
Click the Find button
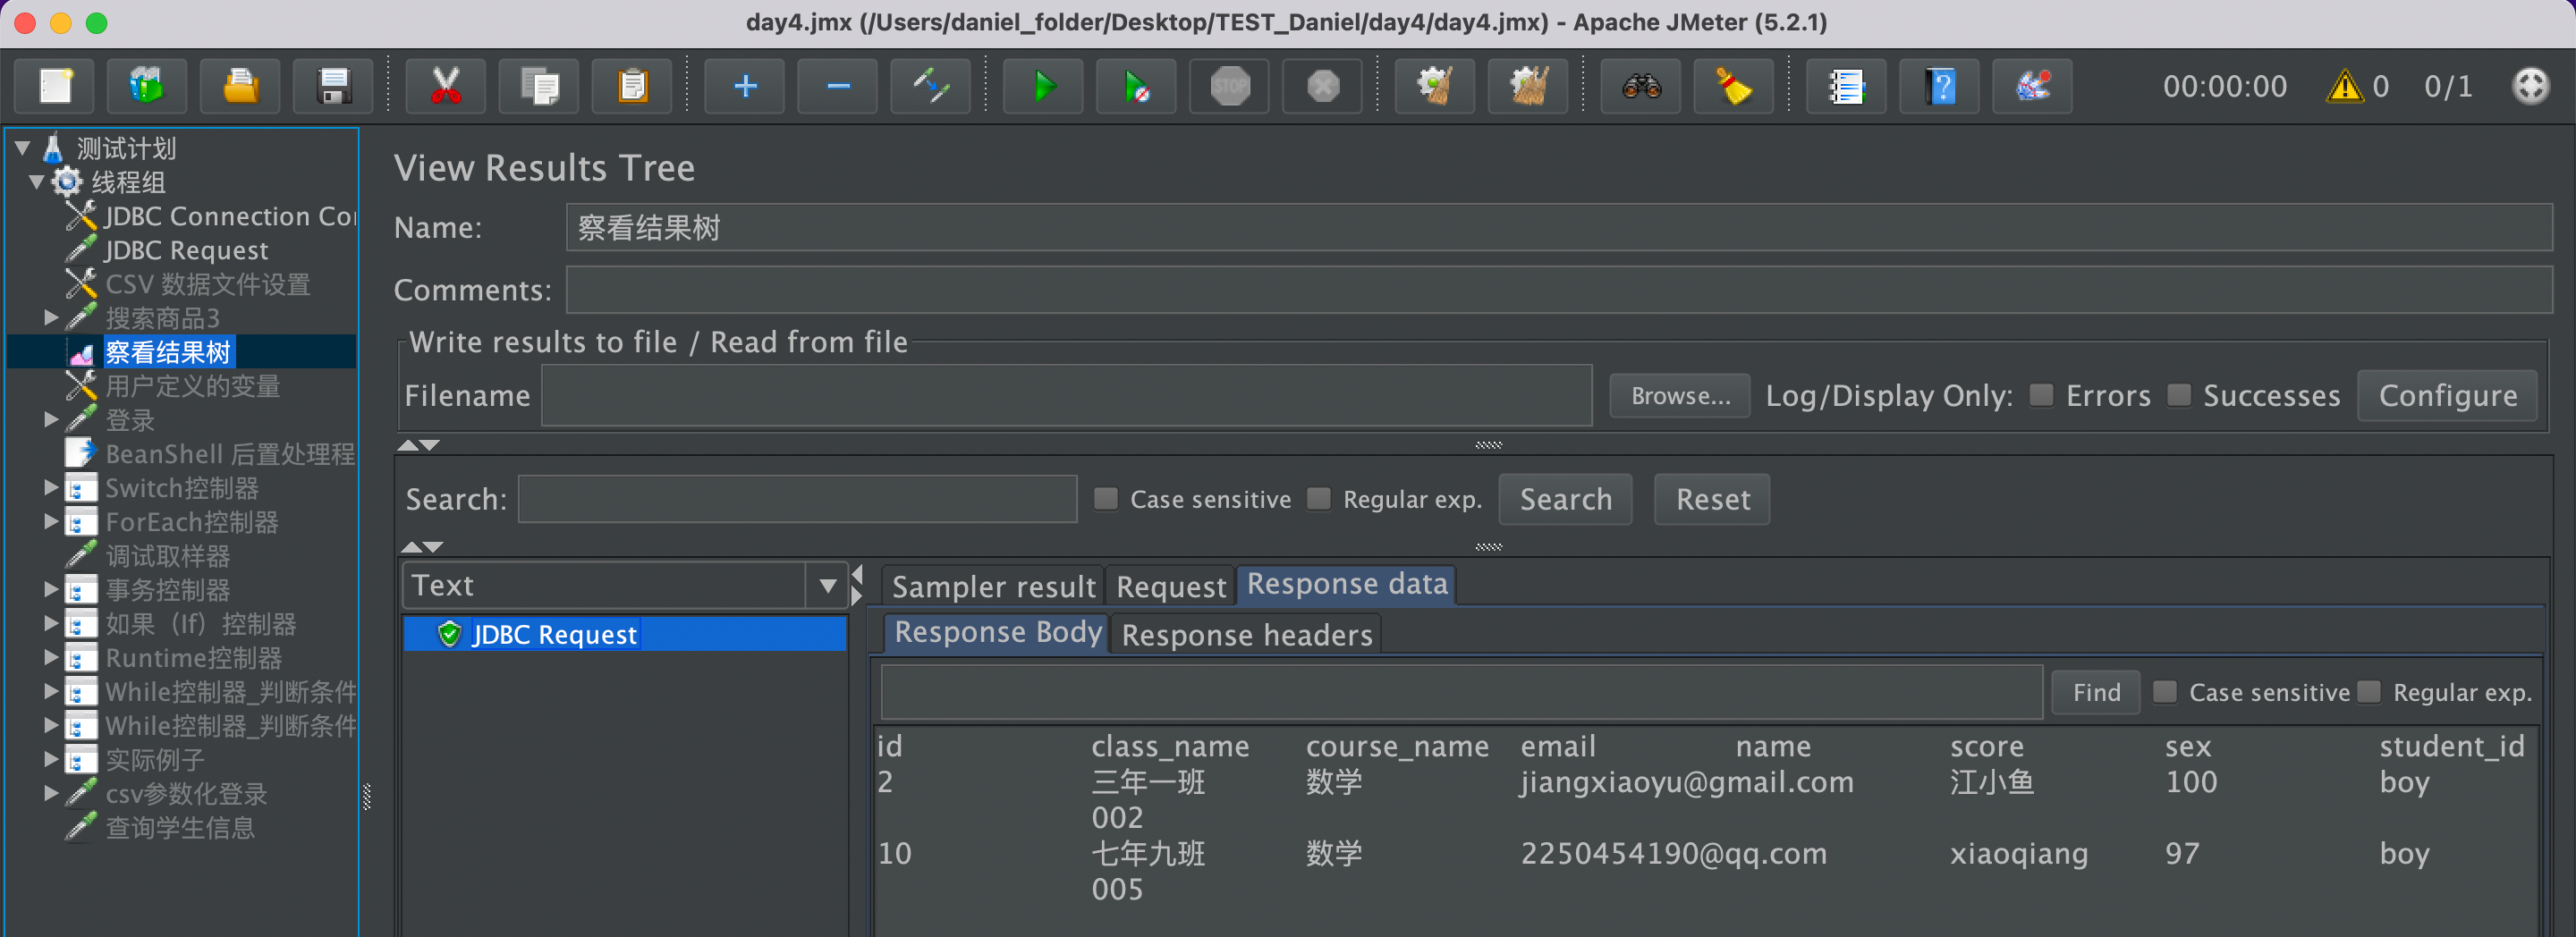click(2096, 692)
